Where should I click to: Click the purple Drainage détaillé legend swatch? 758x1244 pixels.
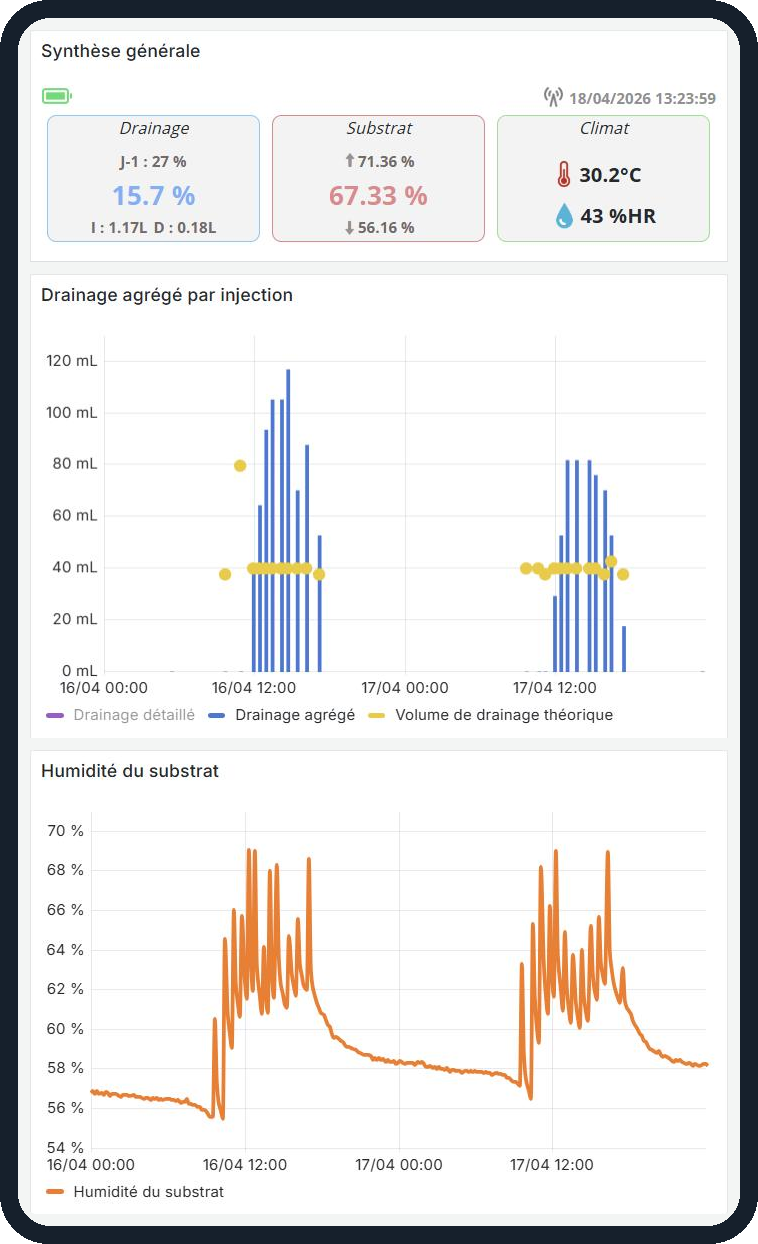(x=55, y=715)
